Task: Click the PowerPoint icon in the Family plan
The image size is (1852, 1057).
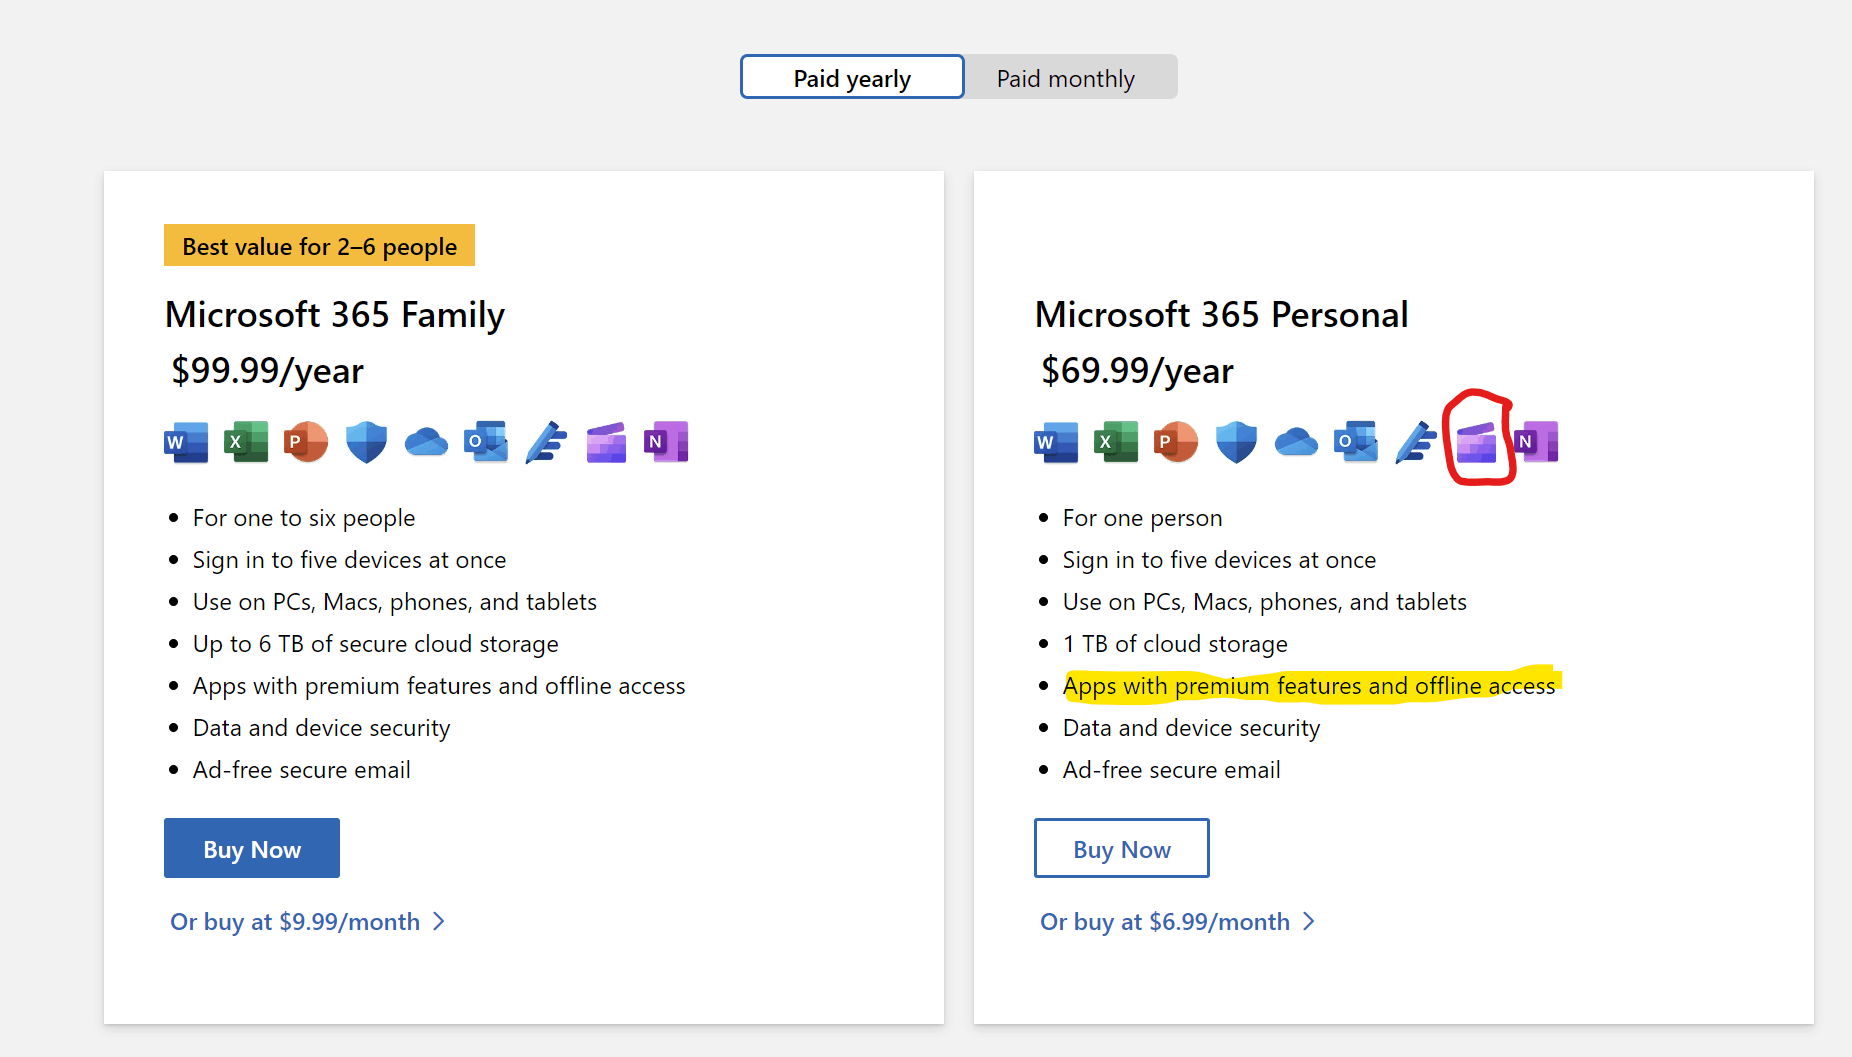Action: click(x=306, y=442)
